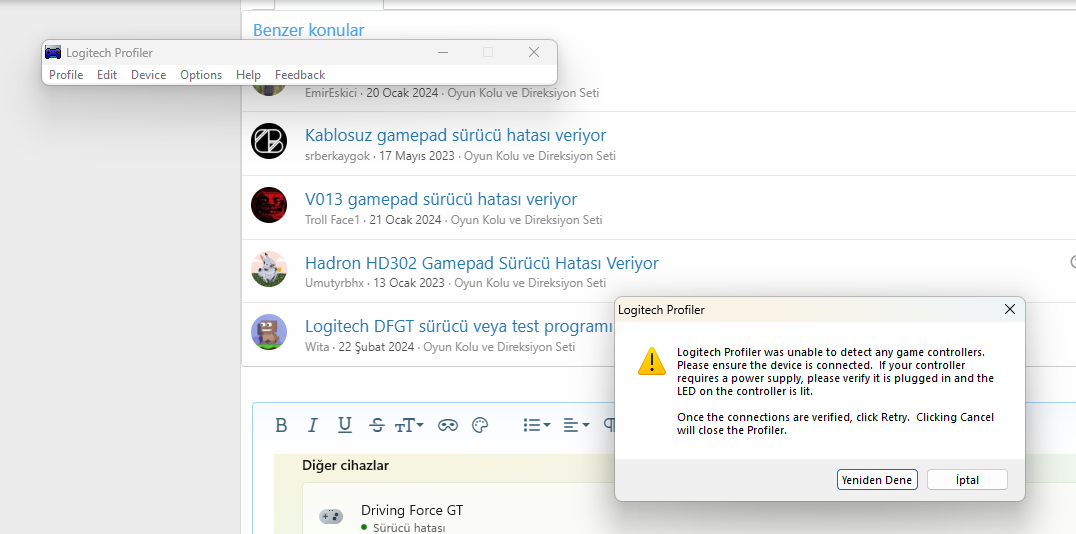Apply strikethrough in the forum editor
Screen dimensions: 1076x534
click(x=377, y=426)
